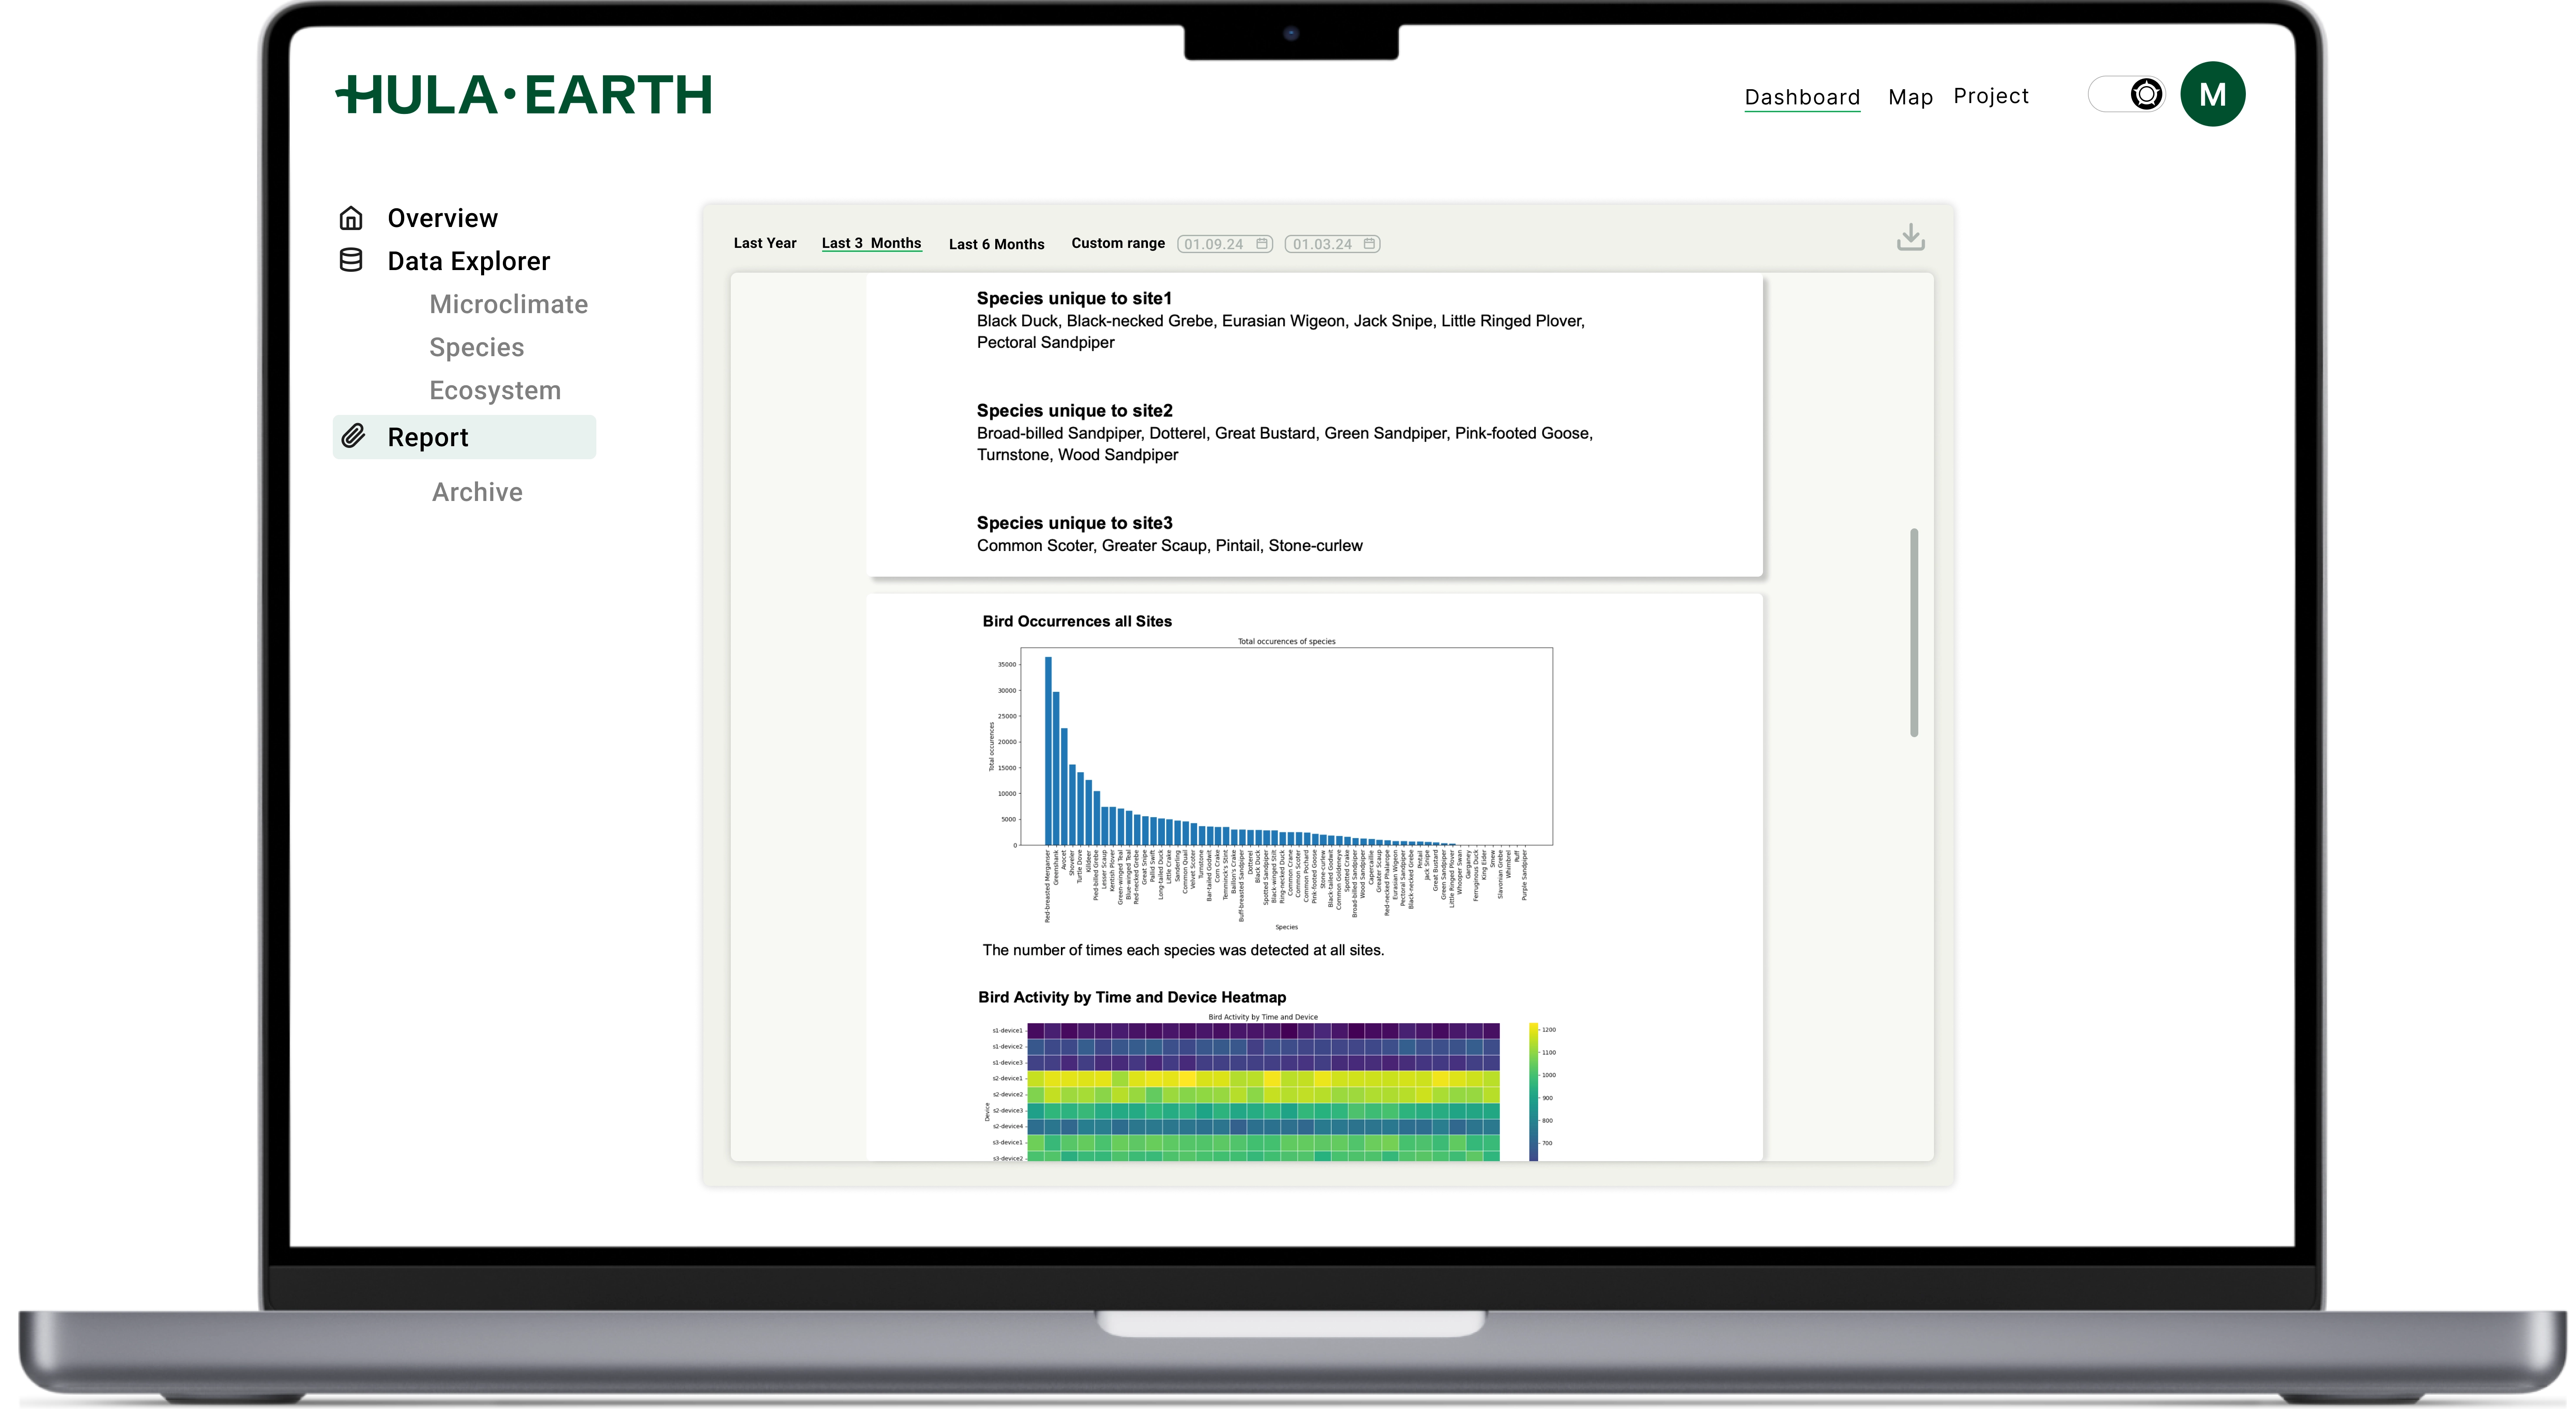The width and height of the screenshot is (2576, 1409).
Task: Go to the Map page
Action: pyautogui.click(x=1910, y=97)
